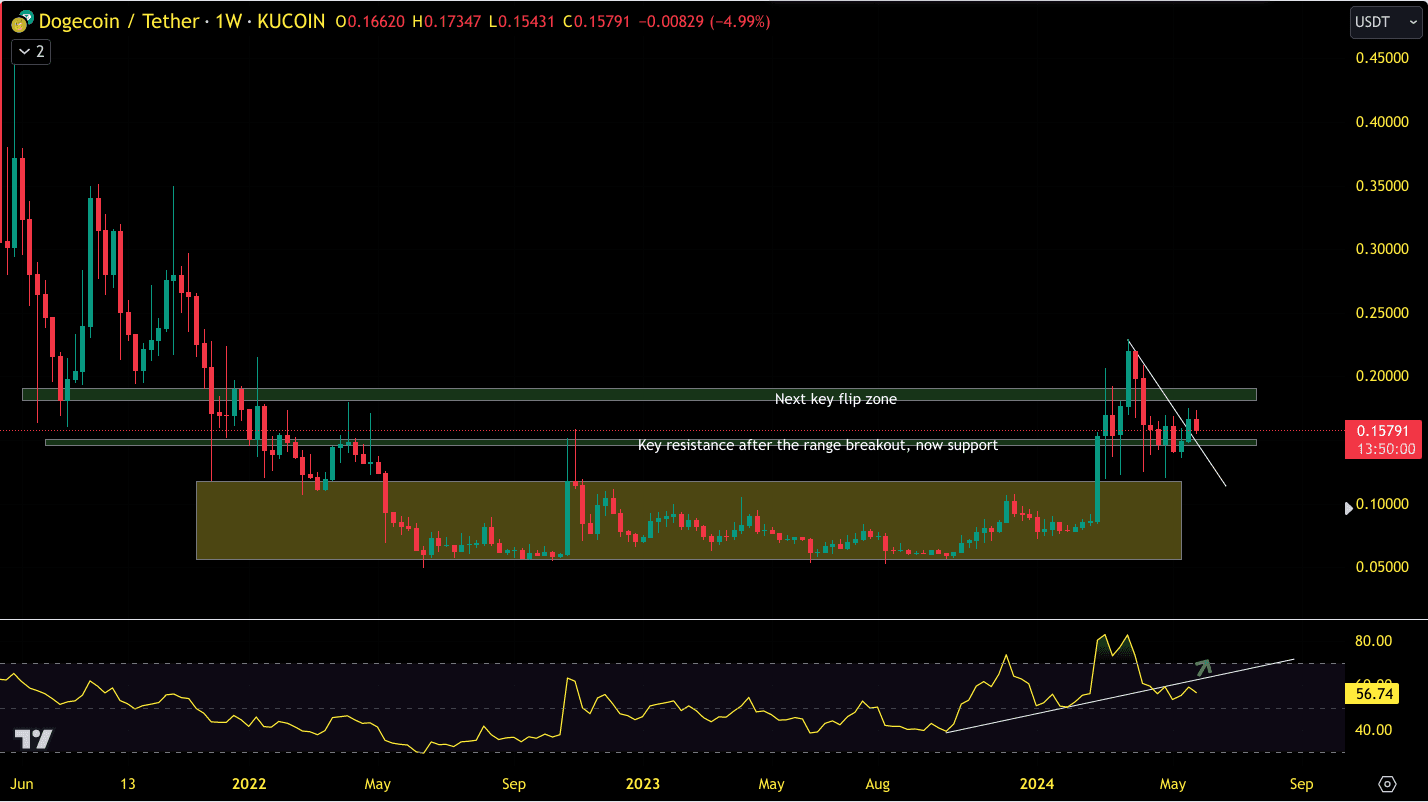Click the green arrow drawing on RSI pane
This screenshot has height=802, width=1428.
pyautogui.click(x=1203, y=668)
